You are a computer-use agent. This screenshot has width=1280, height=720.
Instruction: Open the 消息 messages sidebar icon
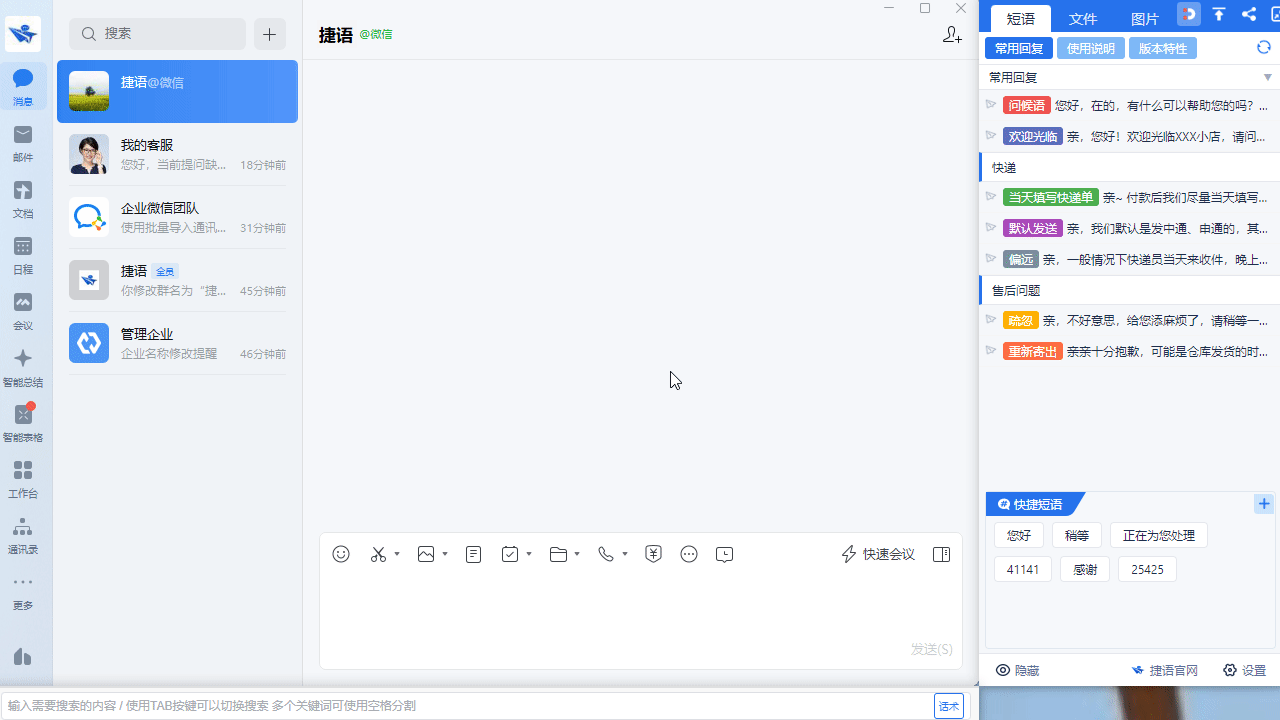click(x=23, y=86)
